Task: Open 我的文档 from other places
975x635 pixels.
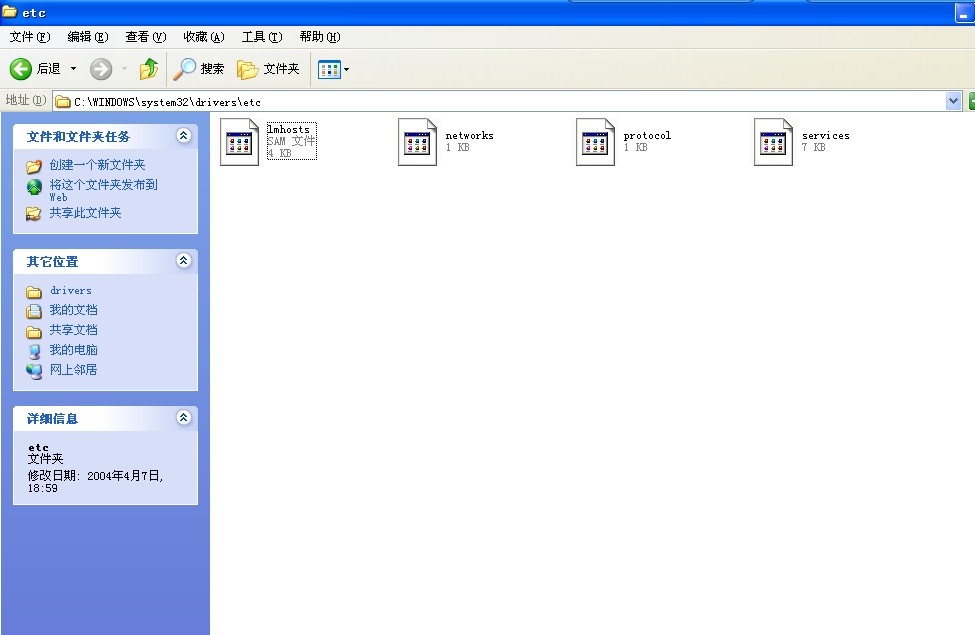Action: tap(73, 310)
